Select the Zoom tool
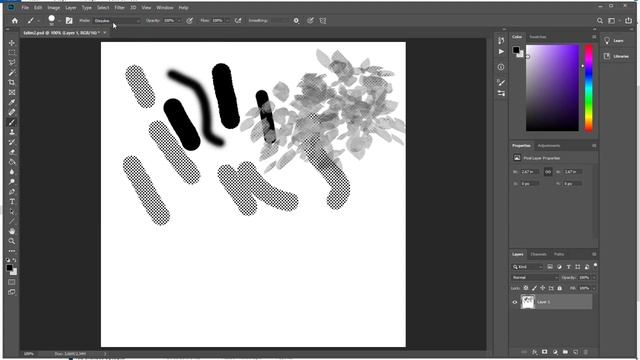 click(12, 241)
